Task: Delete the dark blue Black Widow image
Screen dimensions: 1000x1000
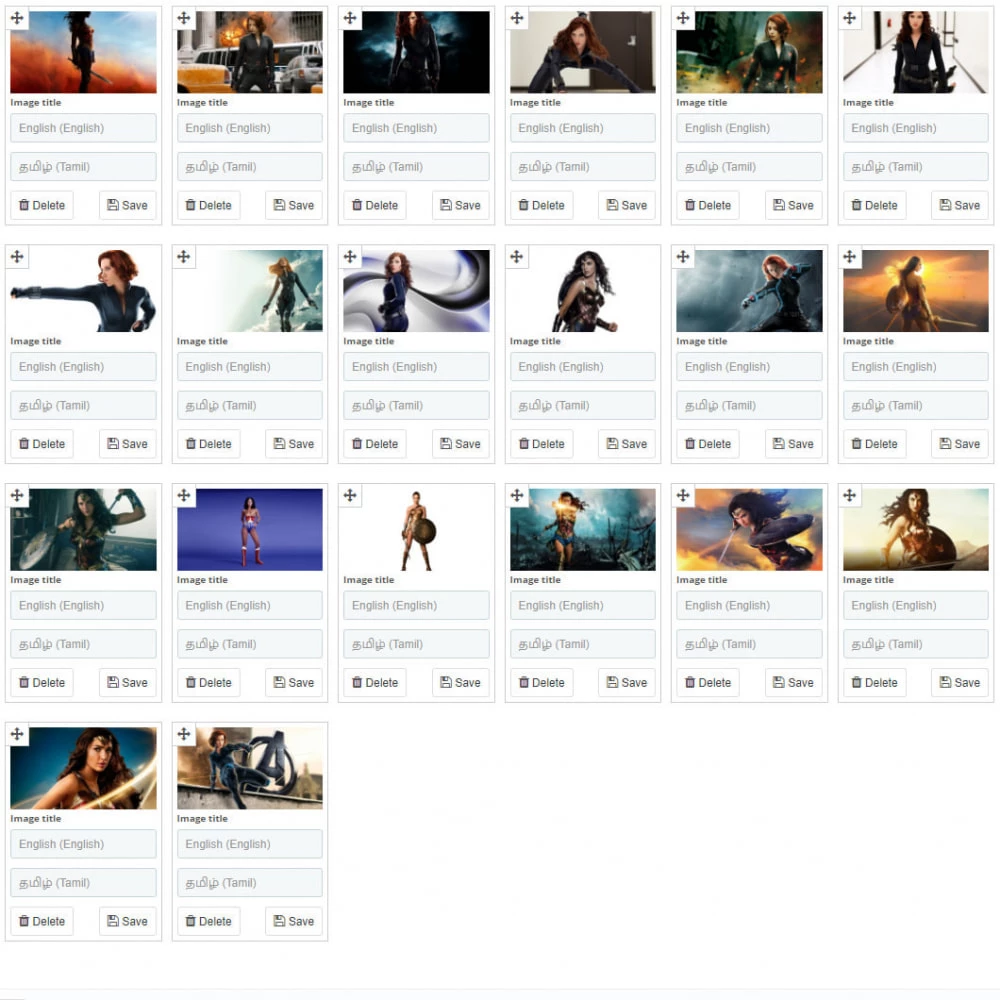Action: click(375, 205)
